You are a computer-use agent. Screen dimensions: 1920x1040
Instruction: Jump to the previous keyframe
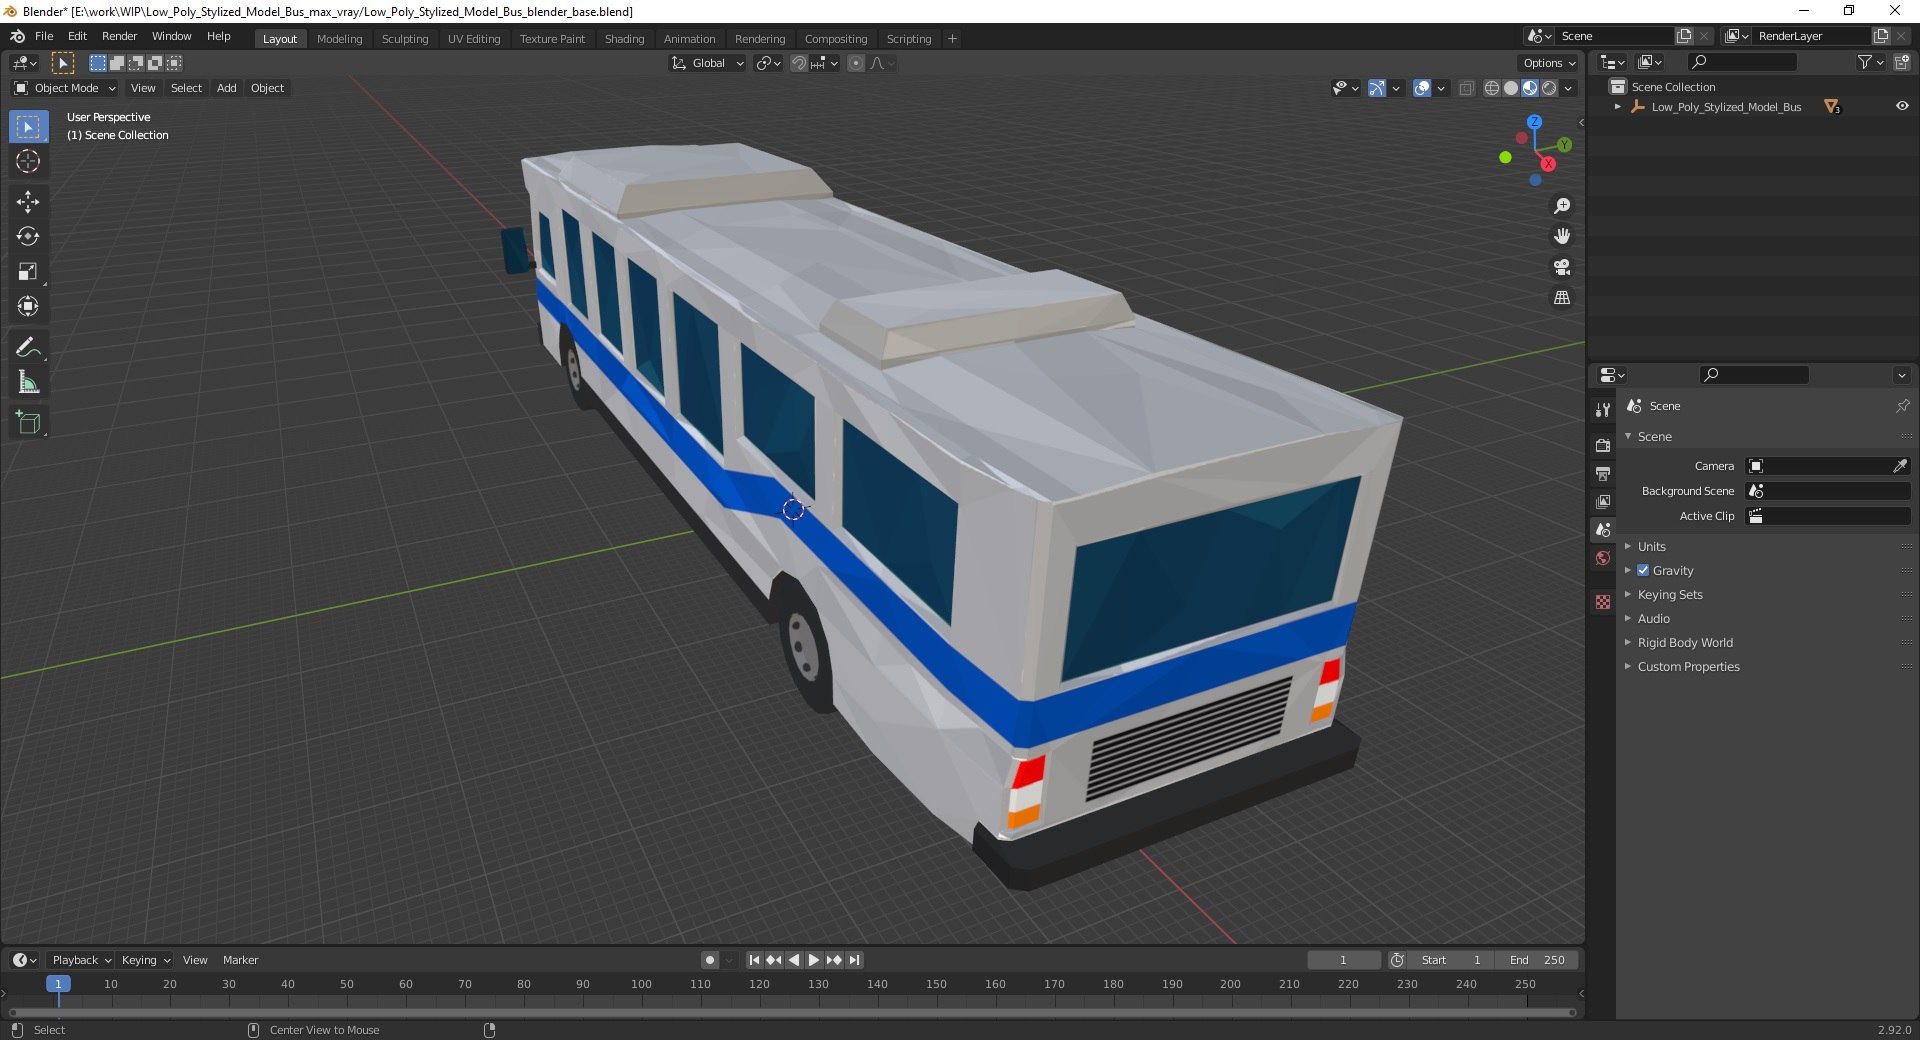pos(774,960)
